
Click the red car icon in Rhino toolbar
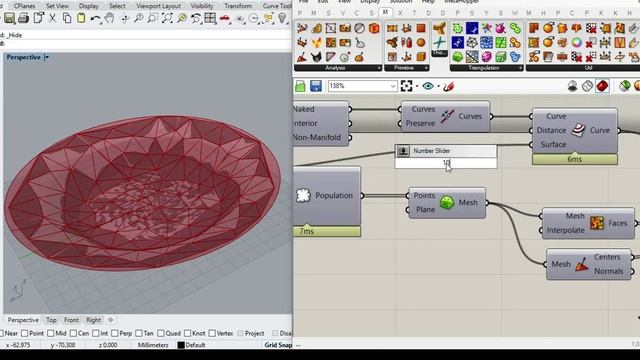225,18
